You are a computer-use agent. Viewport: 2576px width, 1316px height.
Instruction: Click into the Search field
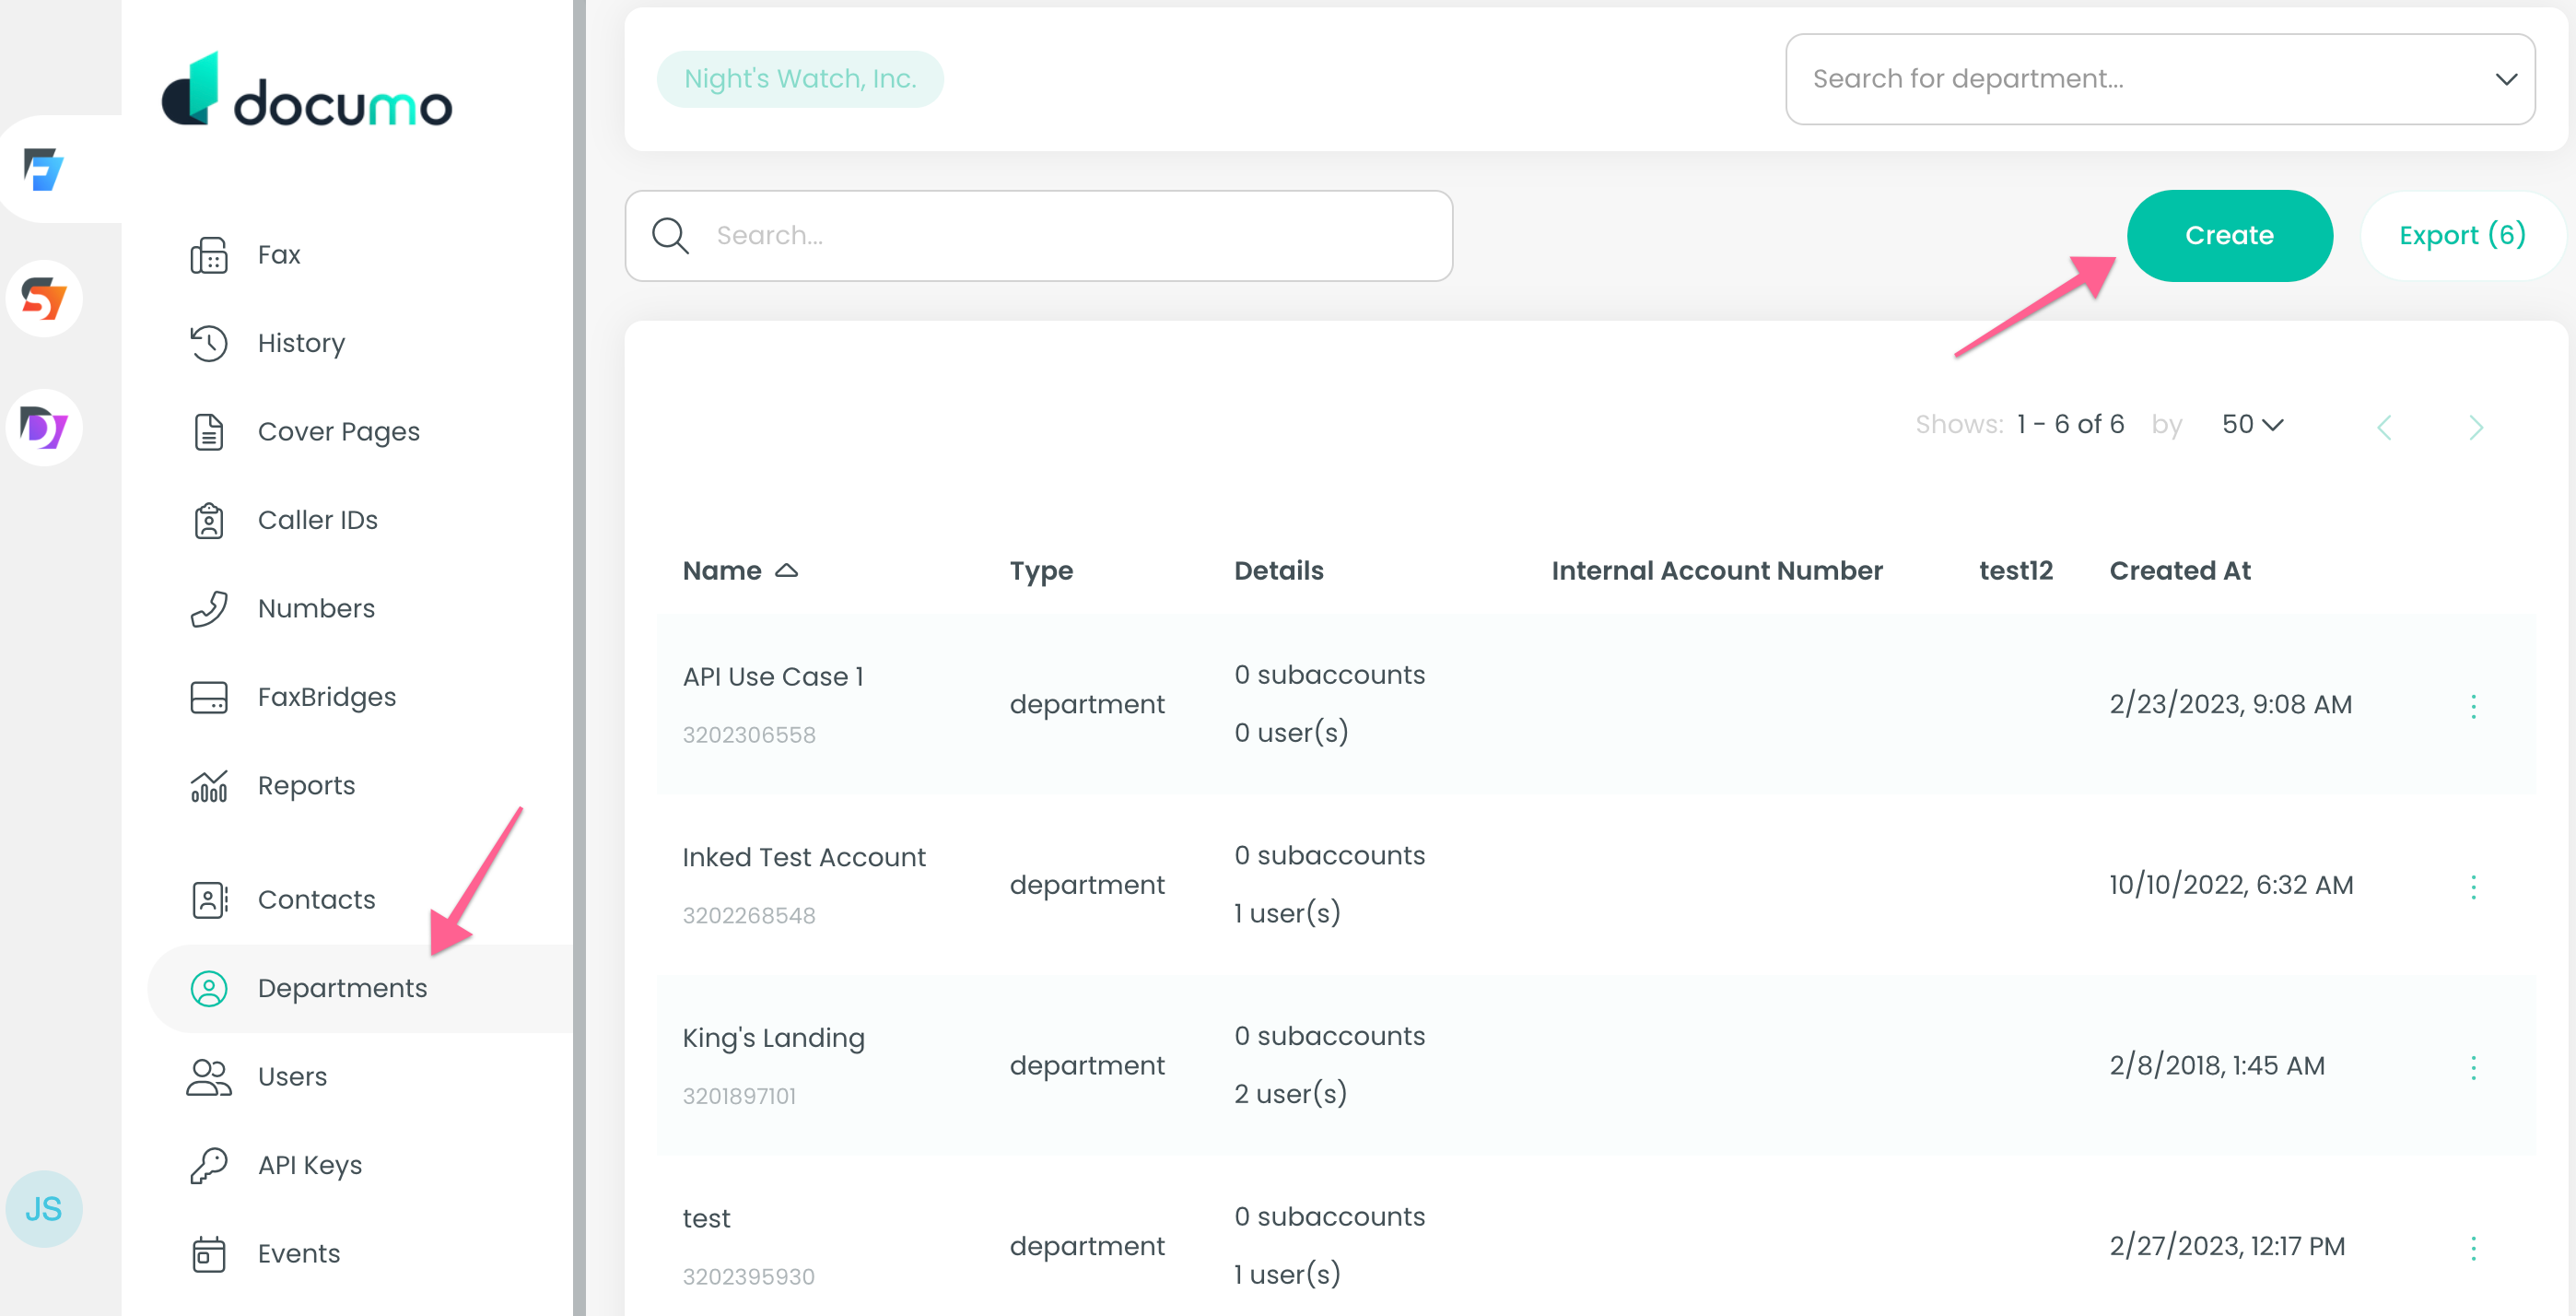coord(1038,235)
